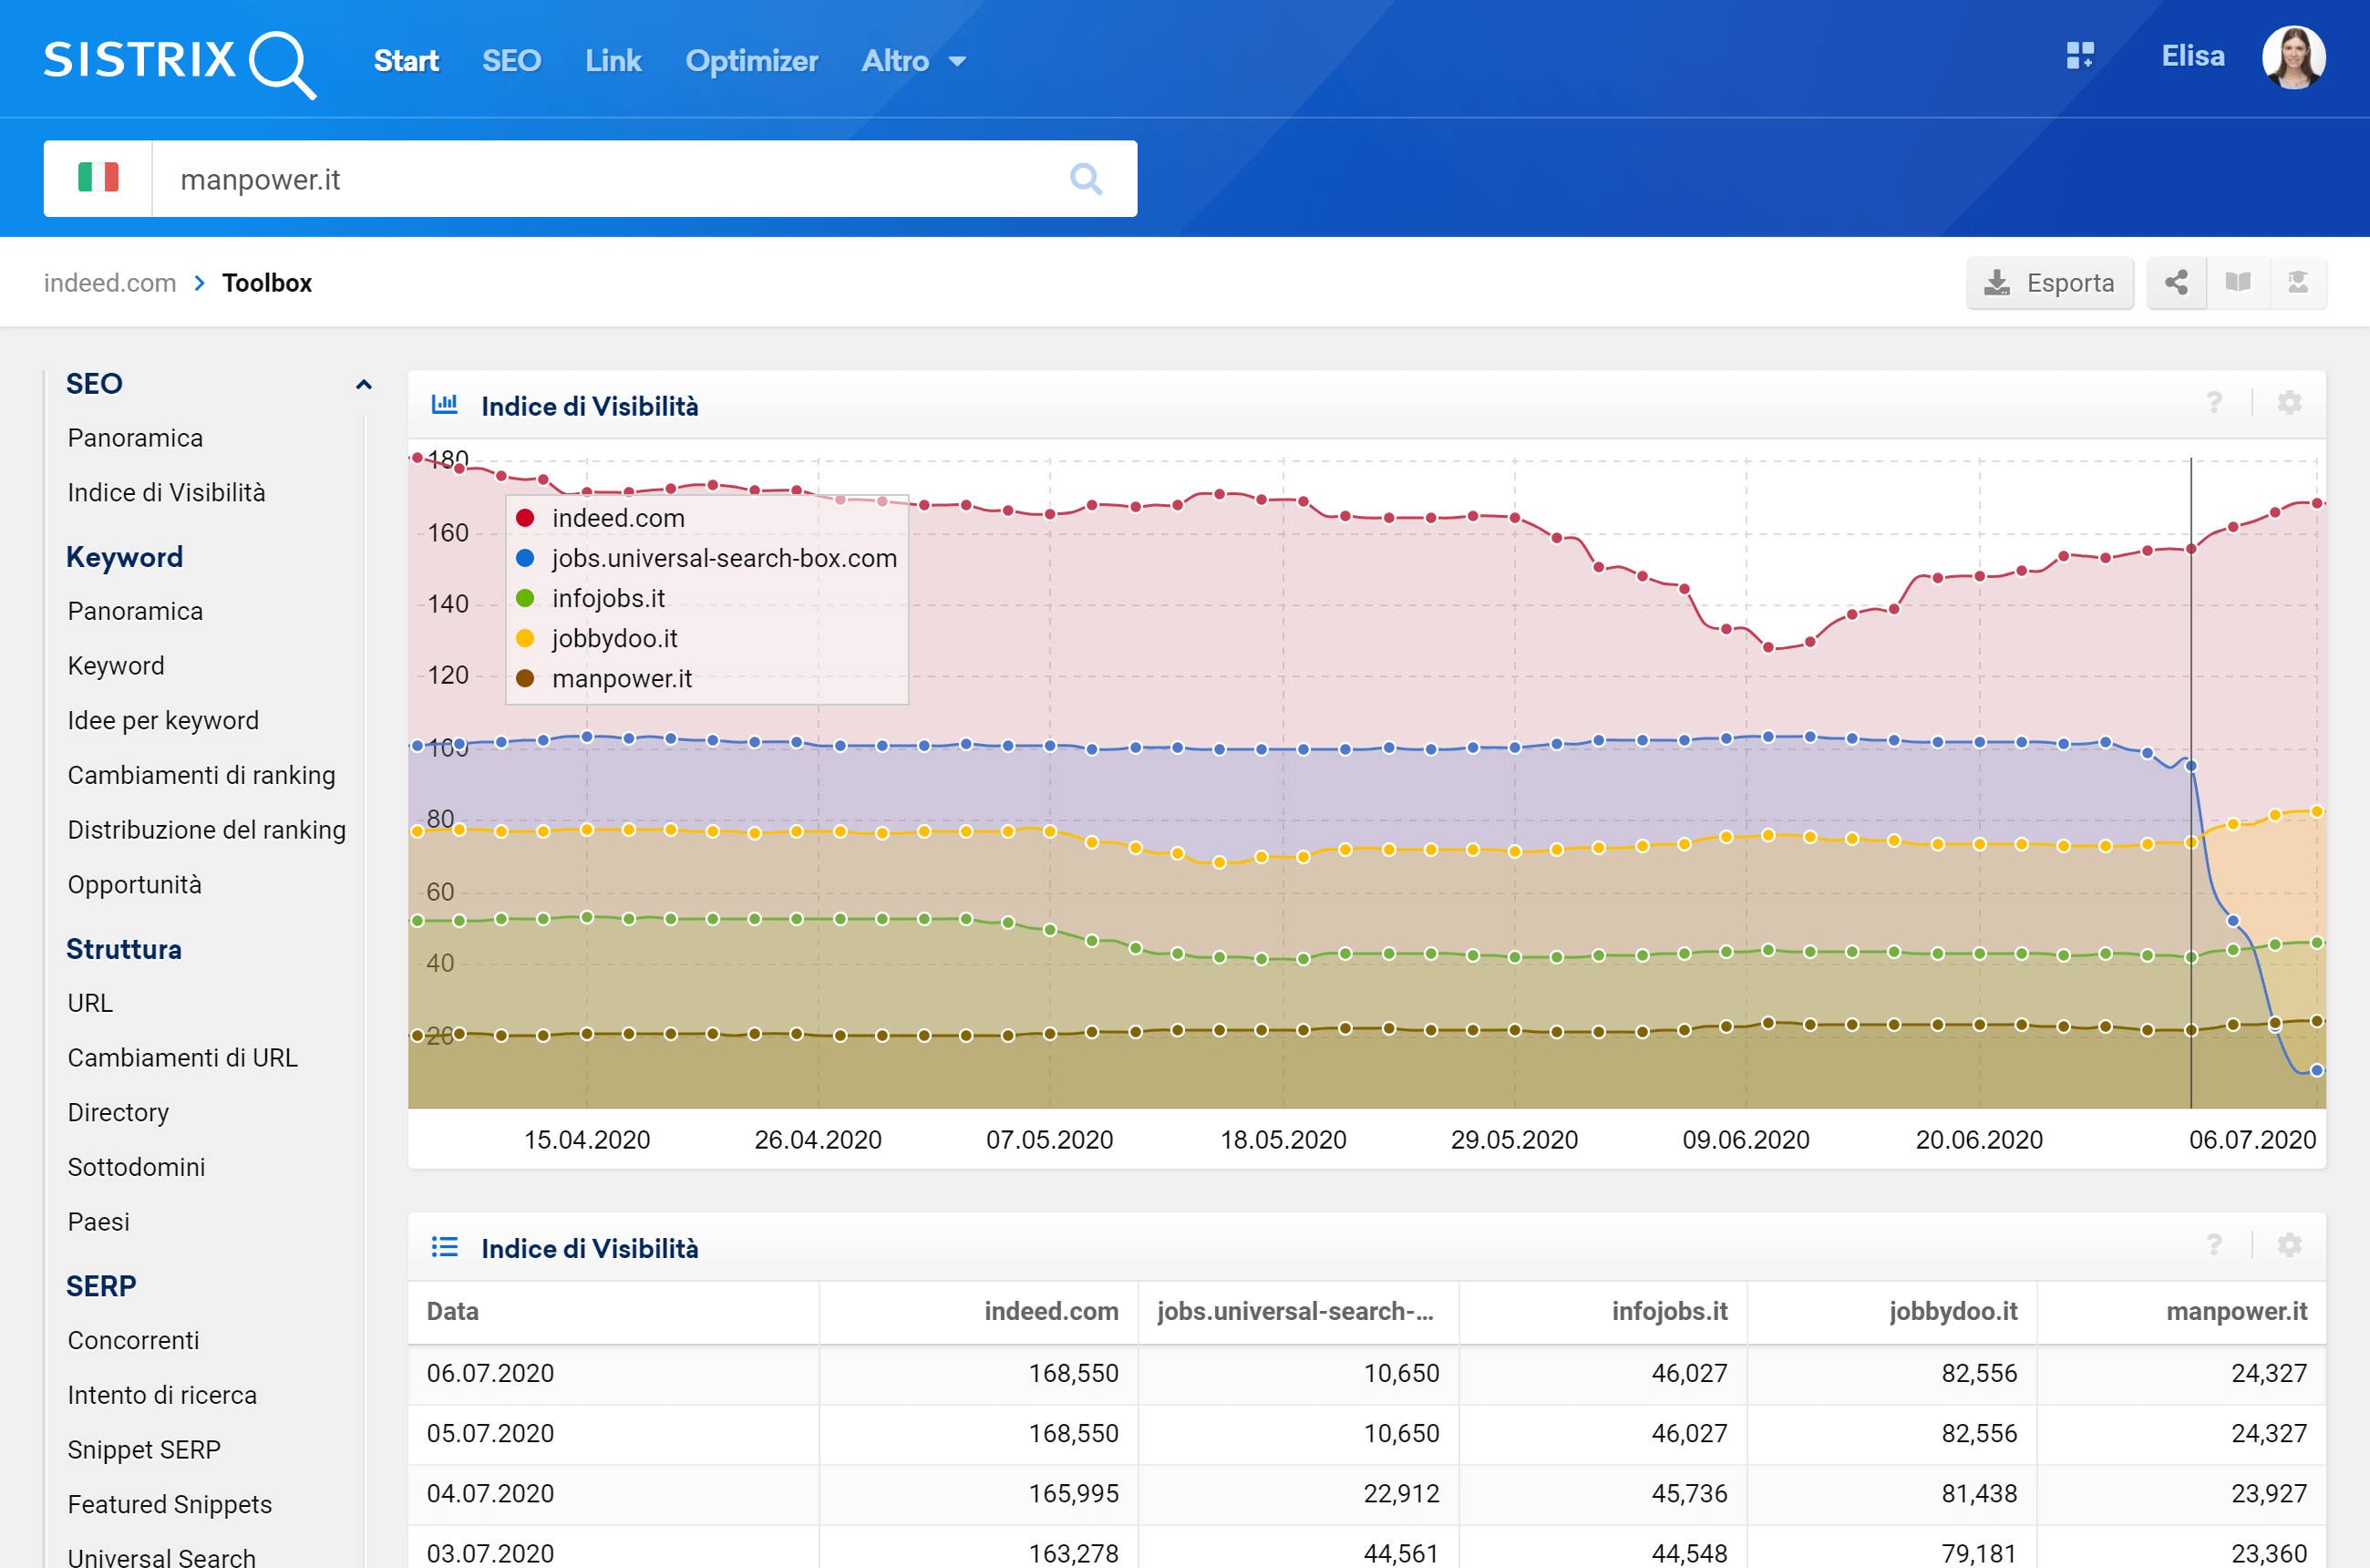Image resolution: width=2370 pixels, height=1568 pixels.
Task: Open Indice di Visibilità sidebar link
Action: (166, 493)
